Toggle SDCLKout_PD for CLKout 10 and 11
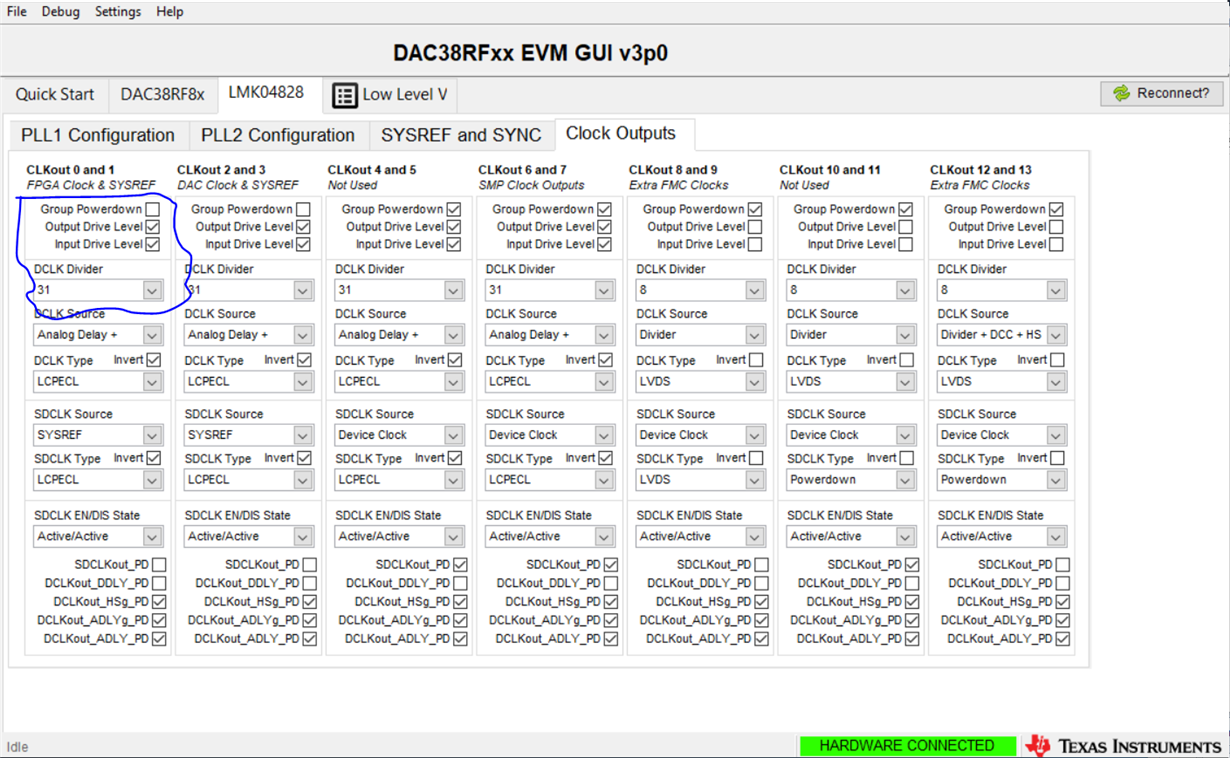The image size is (1230, 758). [912, 565]
